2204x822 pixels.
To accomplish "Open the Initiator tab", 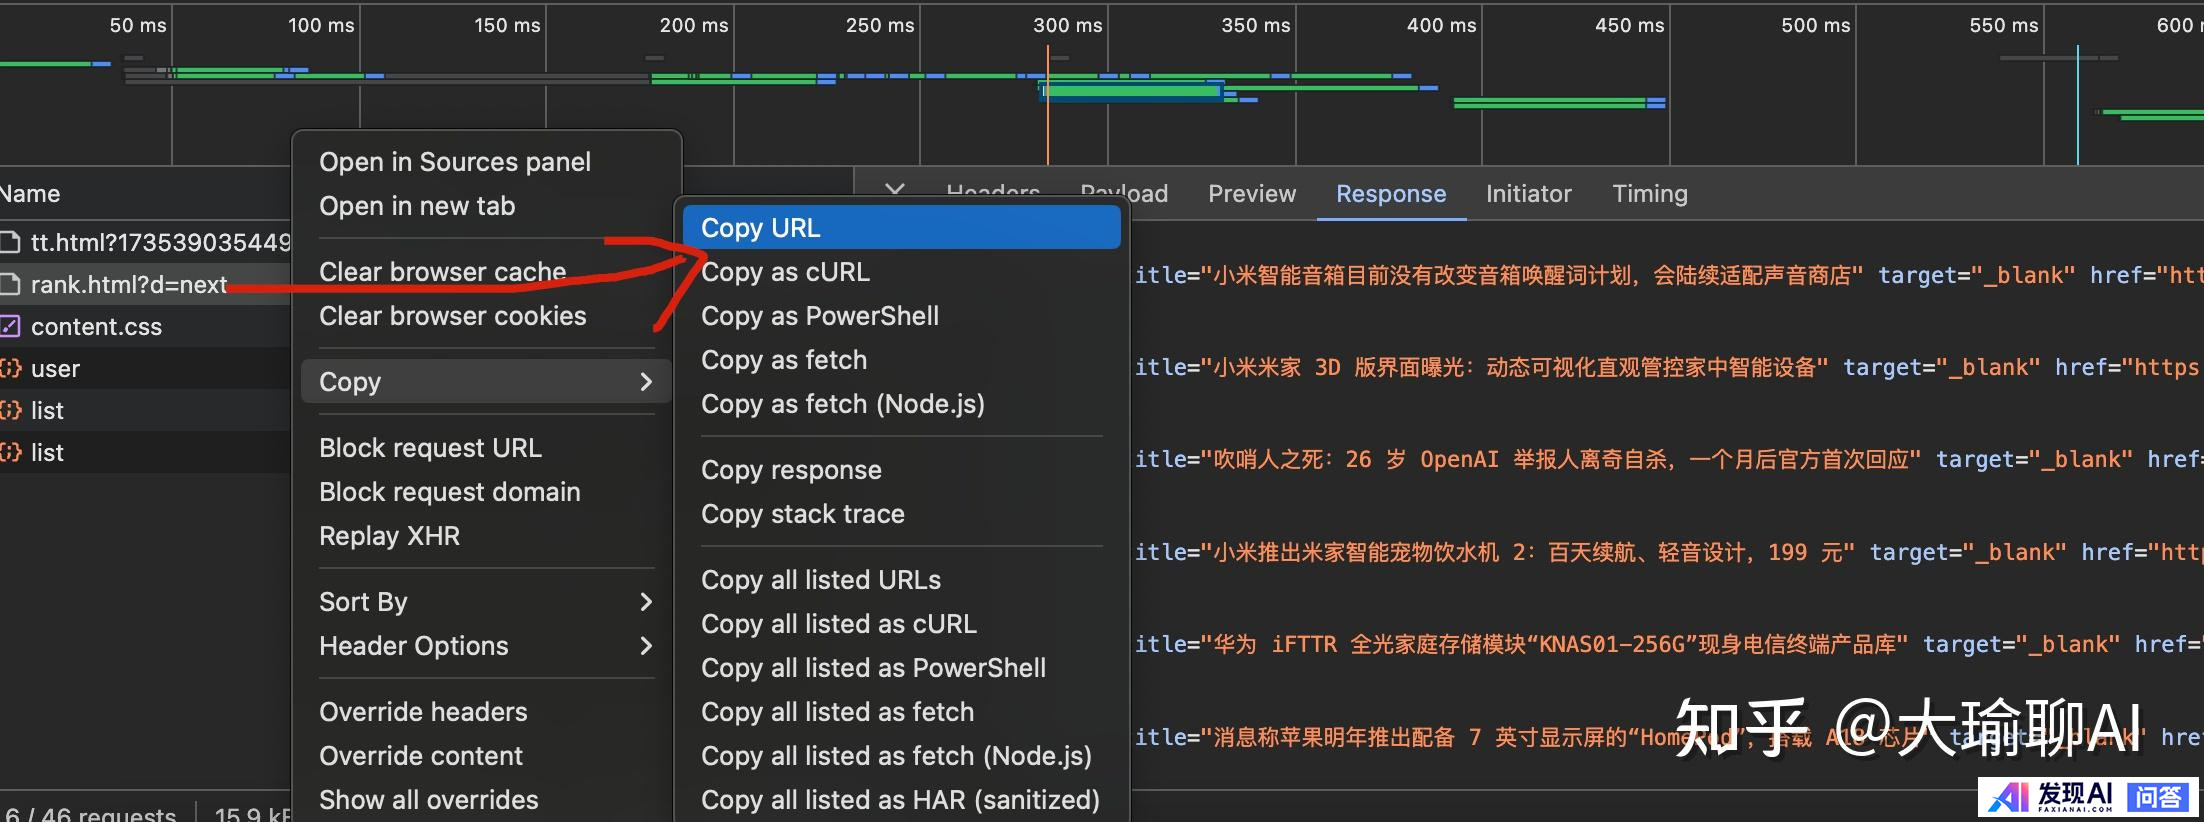I will [x=1528, y=194].
